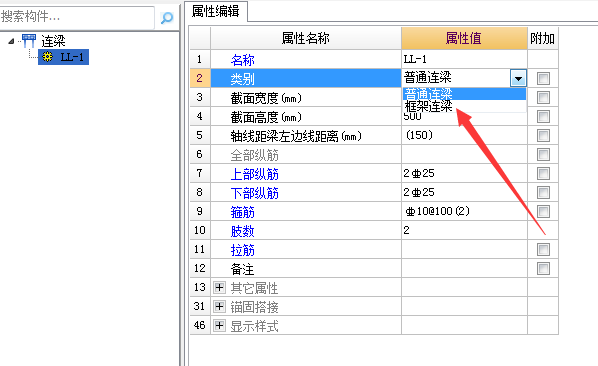This screenshot has width=598, height=366.
Task: Click the 属性值 column header
Action: click(464, 38)
